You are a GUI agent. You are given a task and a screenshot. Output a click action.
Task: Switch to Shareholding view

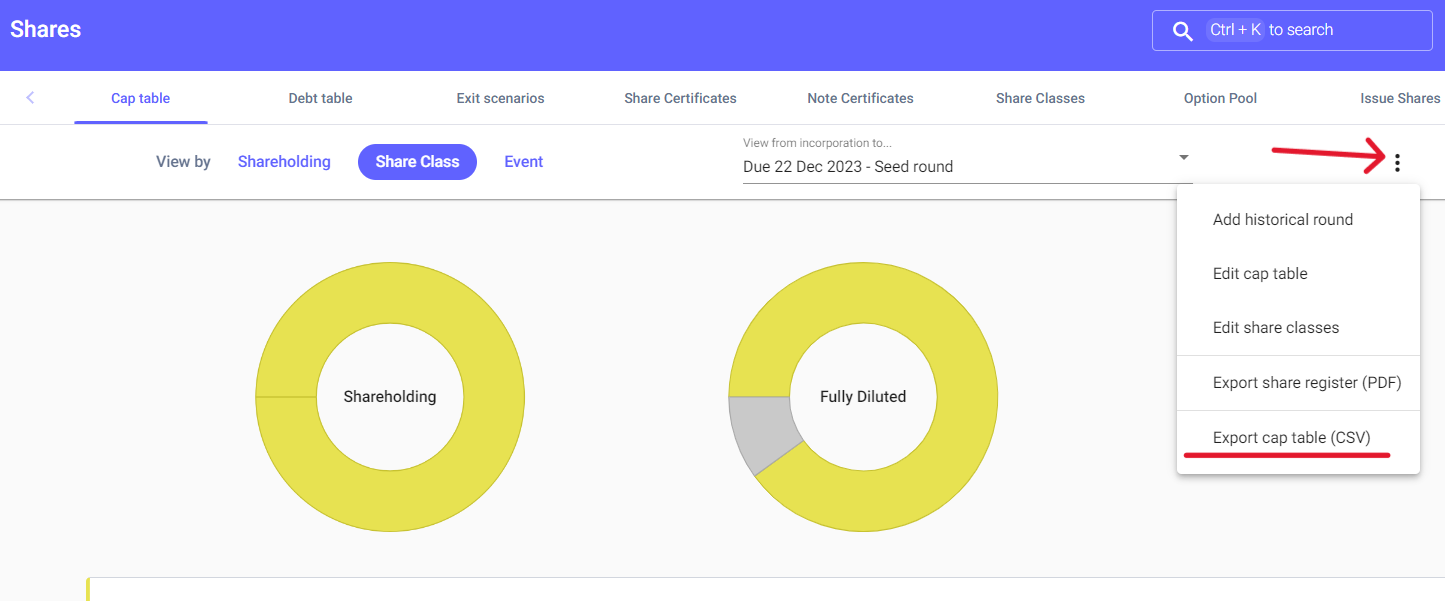tap(284, 162)
